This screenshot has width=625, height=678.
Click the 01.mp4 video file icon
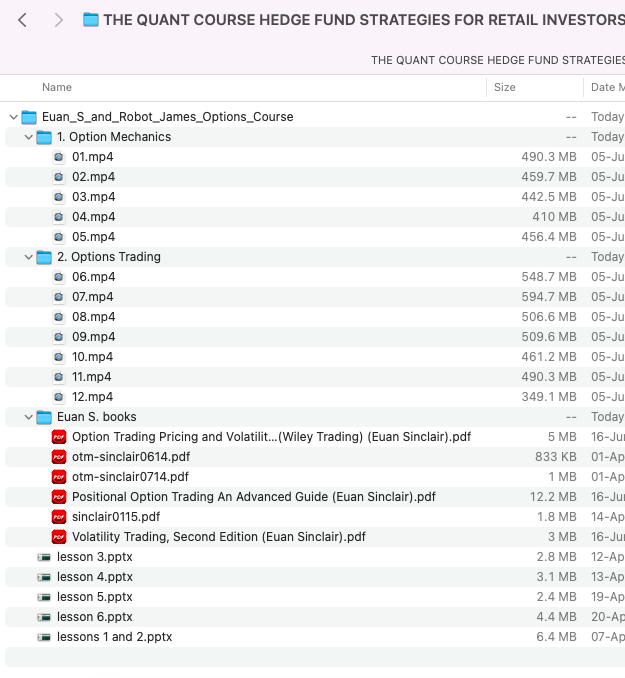59,157
